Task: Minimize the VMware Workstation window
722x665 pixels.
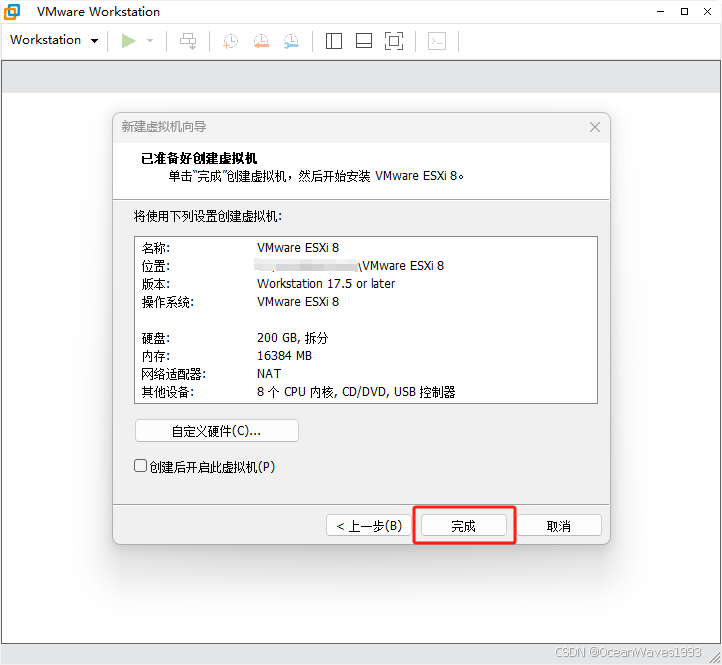Action: click(660, 12)
